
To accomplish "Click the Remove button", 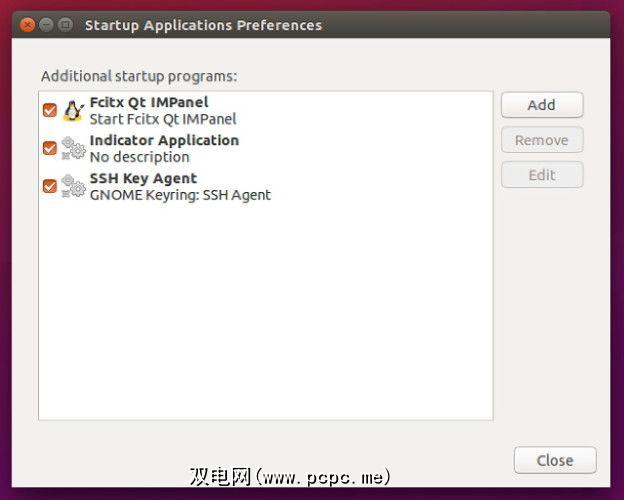I will coord(541,140).
